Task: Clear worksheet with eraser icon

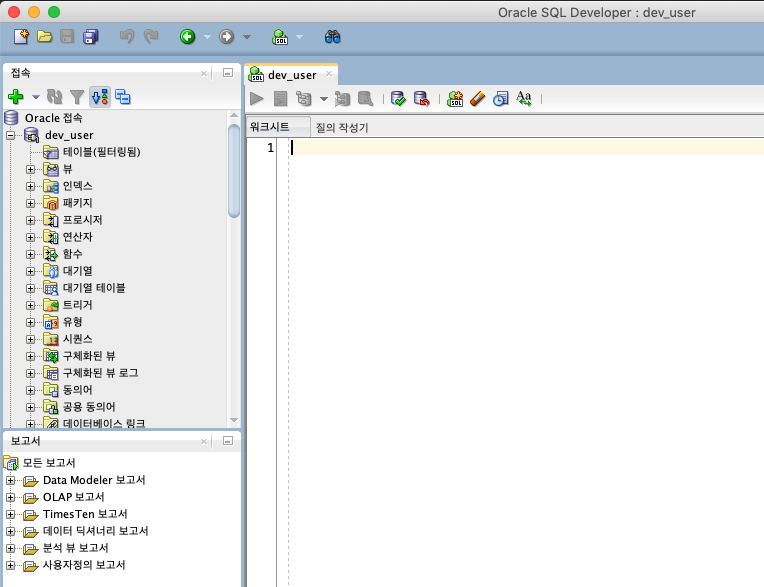Action: click(x=478, y=99)
